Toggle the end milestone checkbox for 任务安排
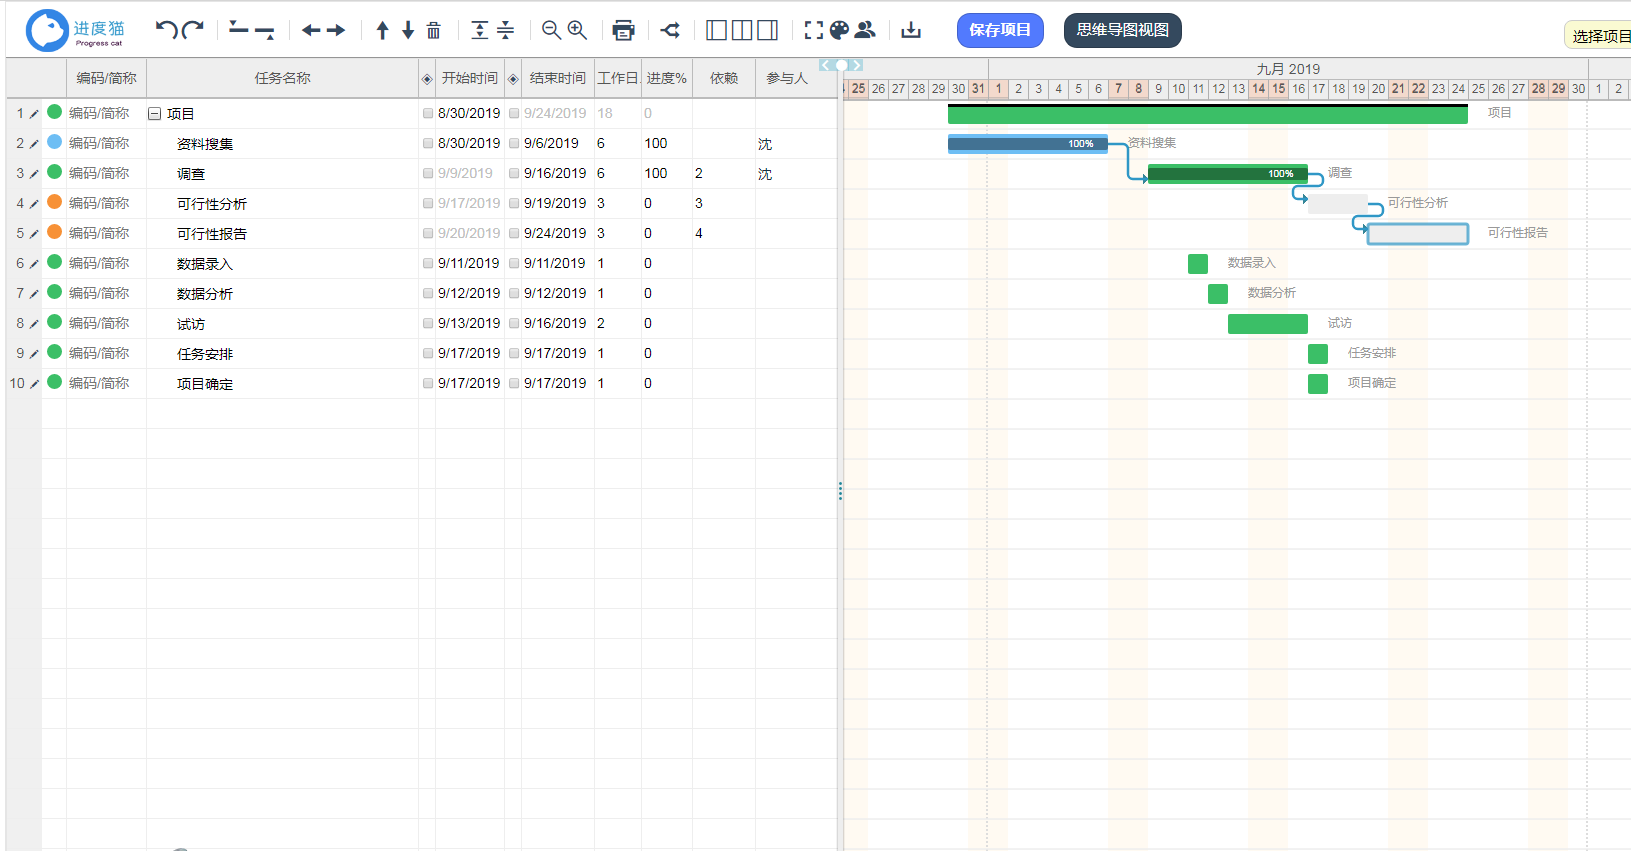This screenshot has width=1631, height=851. [514, 354]
